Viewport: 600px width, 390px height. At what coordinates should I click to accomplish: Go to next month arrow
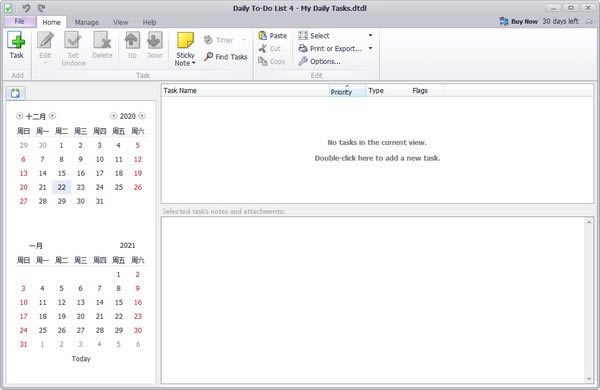click(52, 116)
